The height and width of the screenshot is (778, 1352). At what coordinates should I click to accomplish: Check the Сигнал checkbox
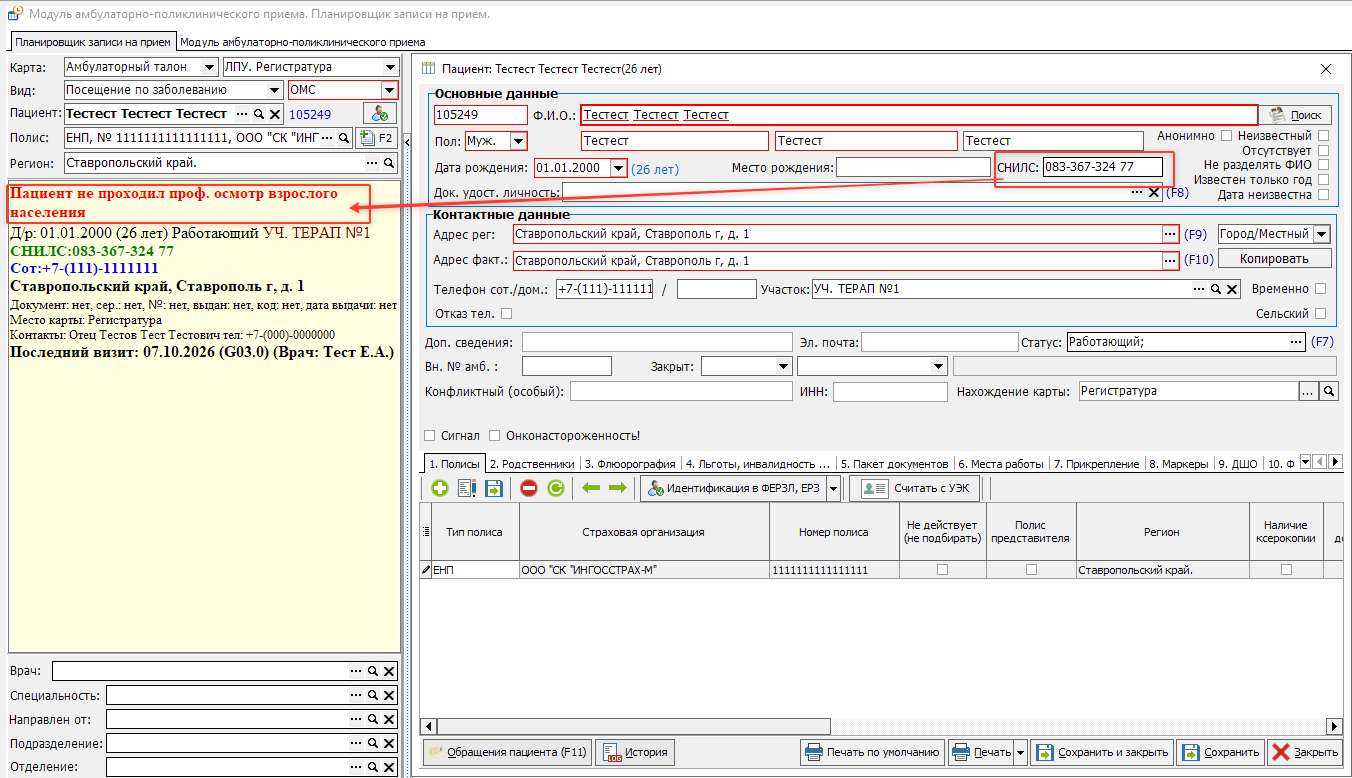click(x=430, y=436)
